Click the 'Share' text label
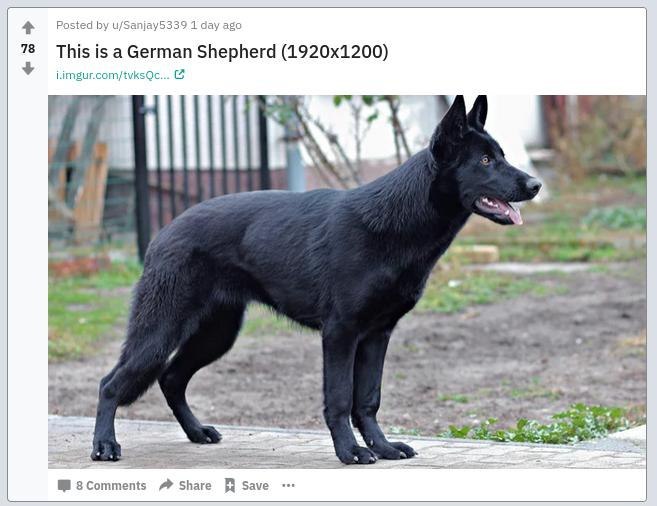The height and width of the screenshot is (506, 657). point(195,485)
